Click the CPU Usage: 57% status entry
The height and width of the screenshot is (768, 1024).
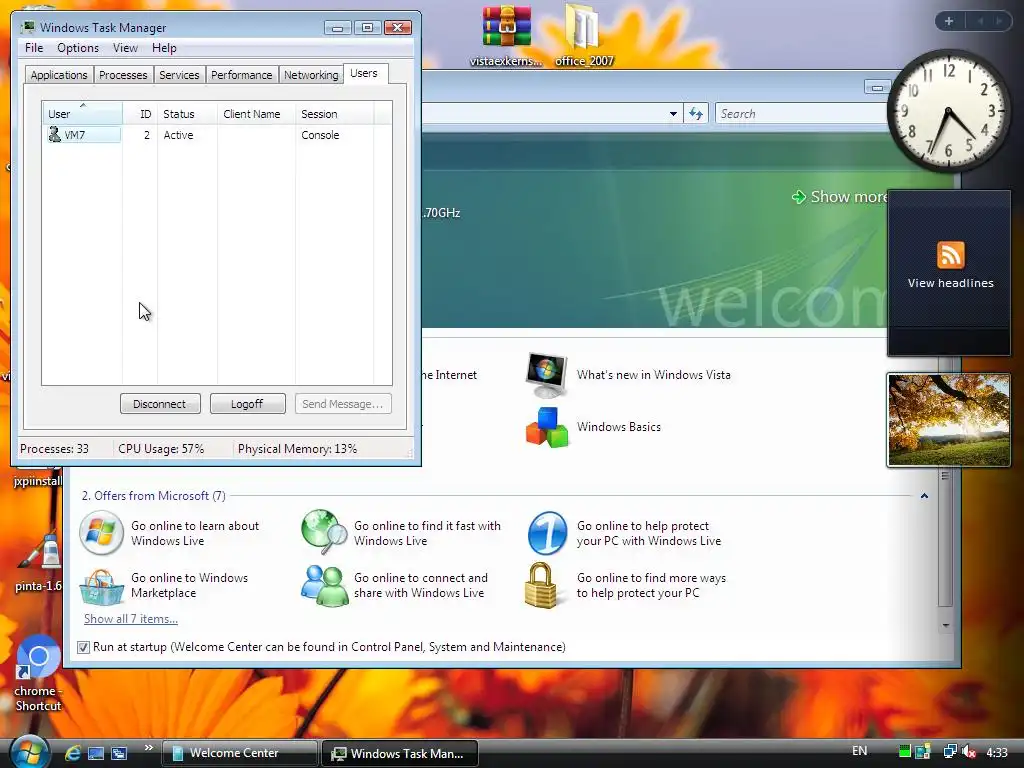coord(161,449)
